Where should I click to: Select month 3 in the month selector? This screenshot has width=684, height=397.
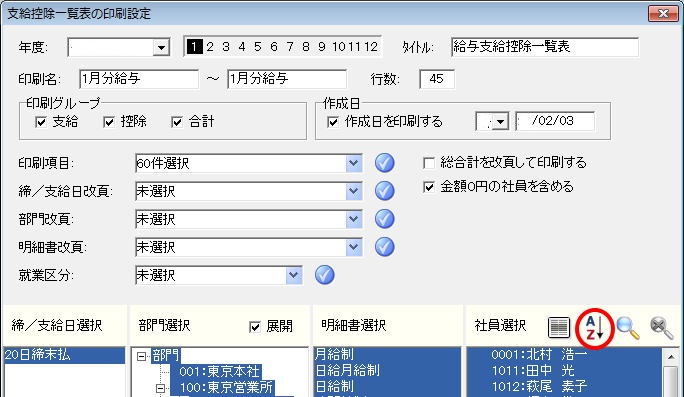[226, 47]
